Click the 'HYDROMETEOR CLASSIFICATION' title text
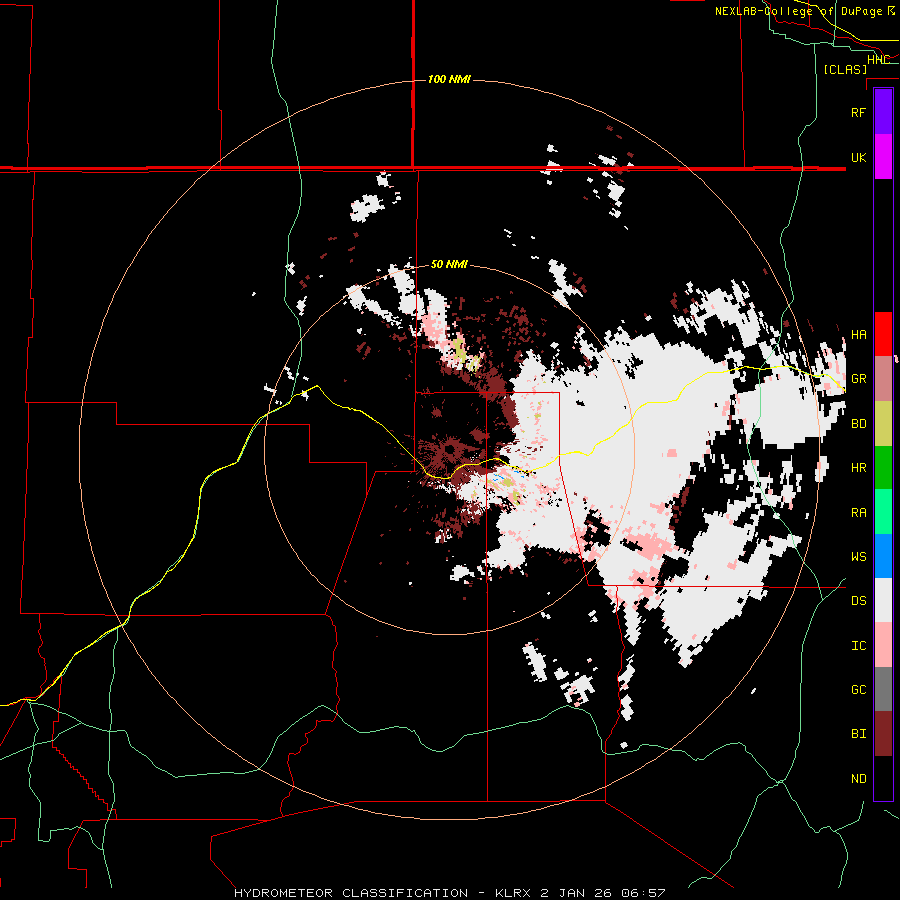The height and width of the screenshot is (900, 900). [351, 893]
